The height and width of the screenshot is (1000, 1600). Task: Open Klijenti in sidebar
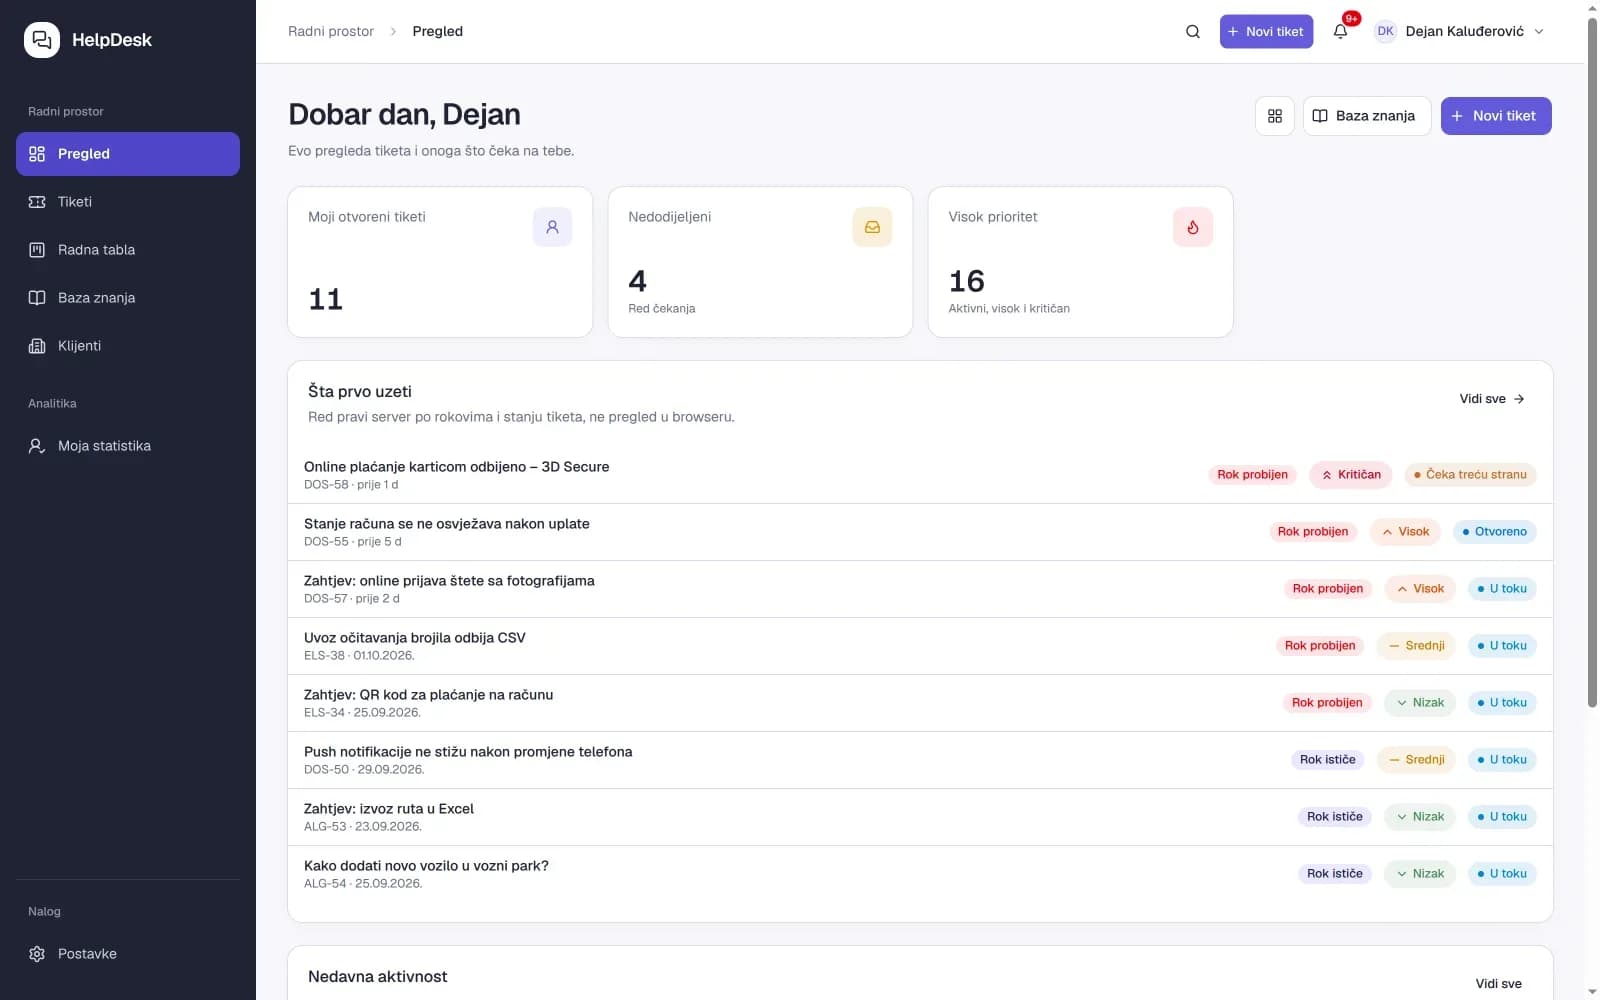pyautogui.click(x=128, y=346)
